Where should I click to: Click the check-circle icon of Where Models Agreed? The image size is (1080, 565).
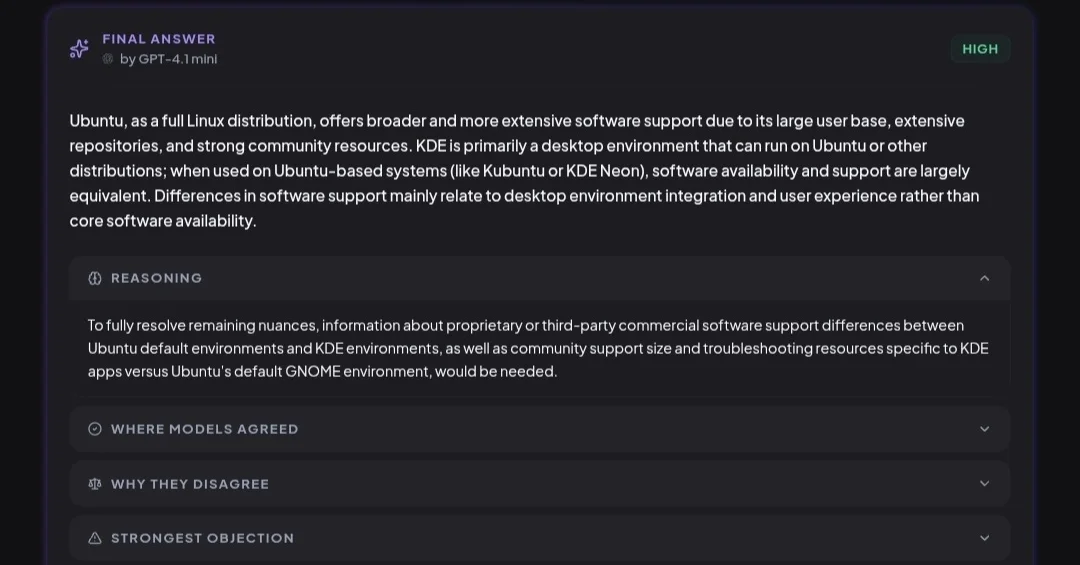coord(95,429)
